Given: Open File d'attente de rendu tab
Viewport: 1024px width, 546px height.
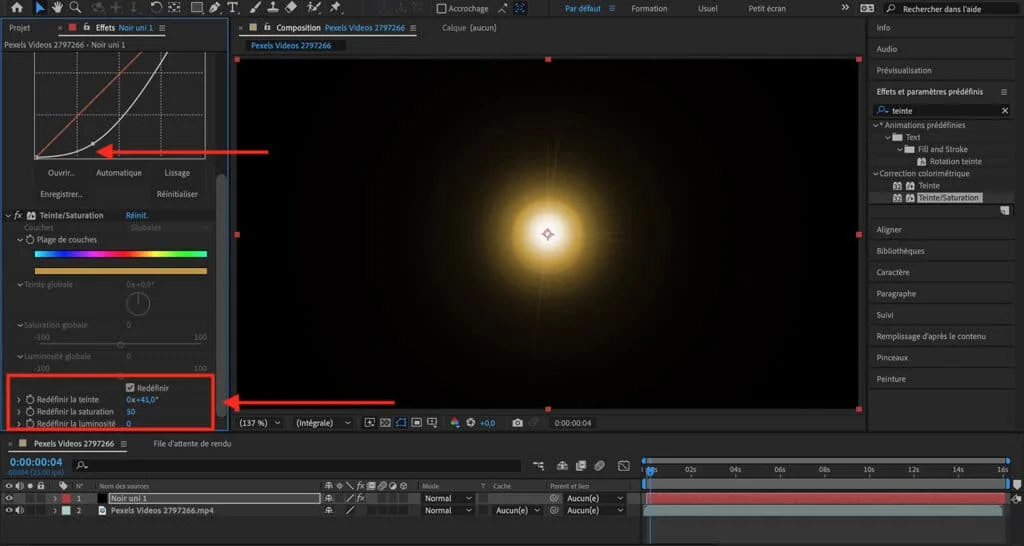Looking at the screenshot, I should (192, 444).
